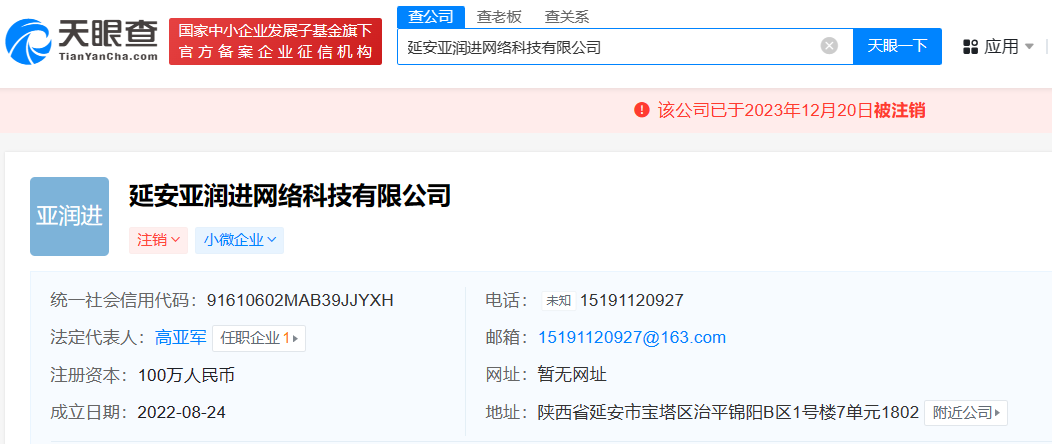Click the company name heading 延安亚润进网络科技有限公司
The height and width of the screenshot is (444, 1052).
coord(290,195)
